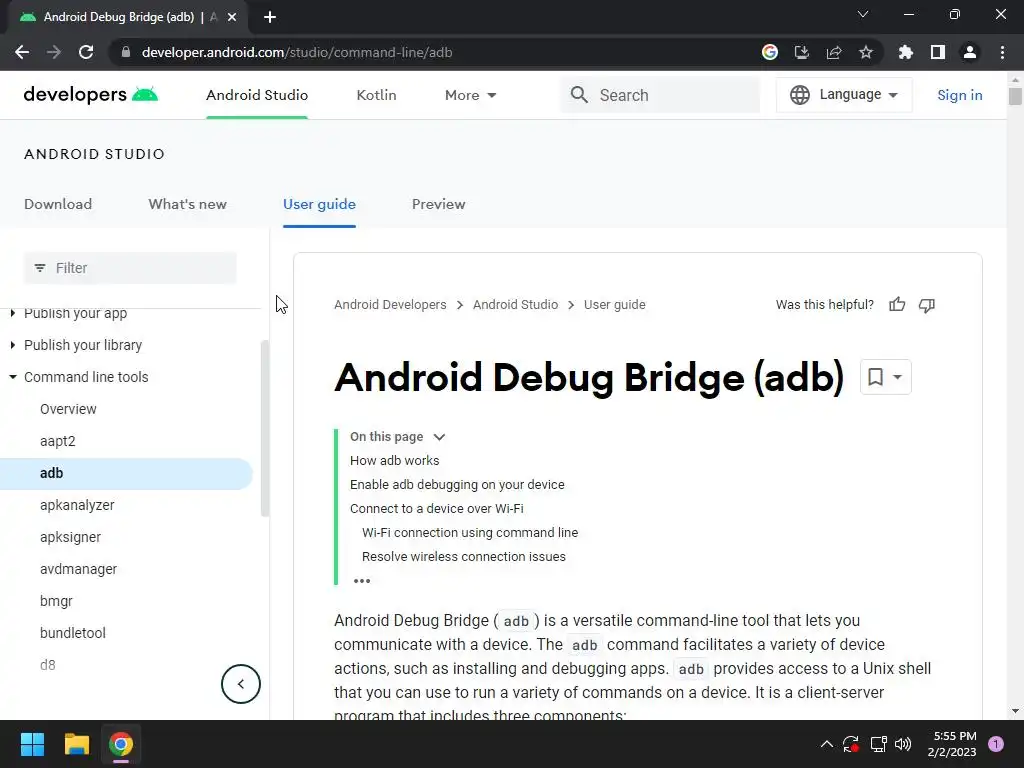Select the Kotlin header tab
The image size is (1024, 768).
tap(376, 95)
